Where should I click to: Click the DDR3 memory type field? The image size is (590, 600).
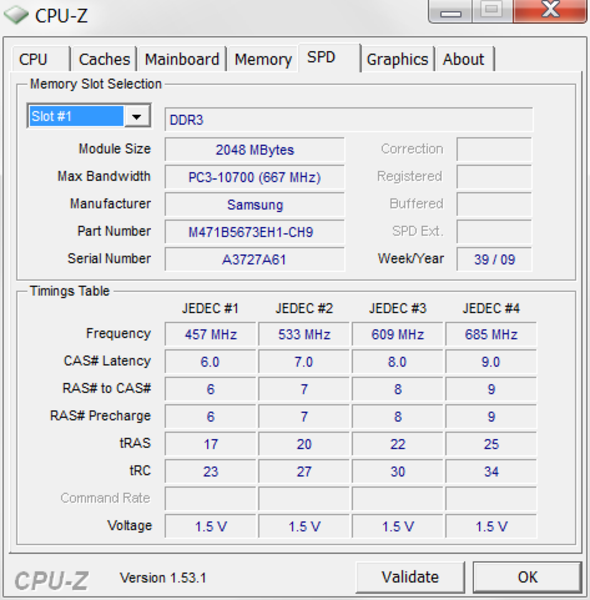point(348,120)
